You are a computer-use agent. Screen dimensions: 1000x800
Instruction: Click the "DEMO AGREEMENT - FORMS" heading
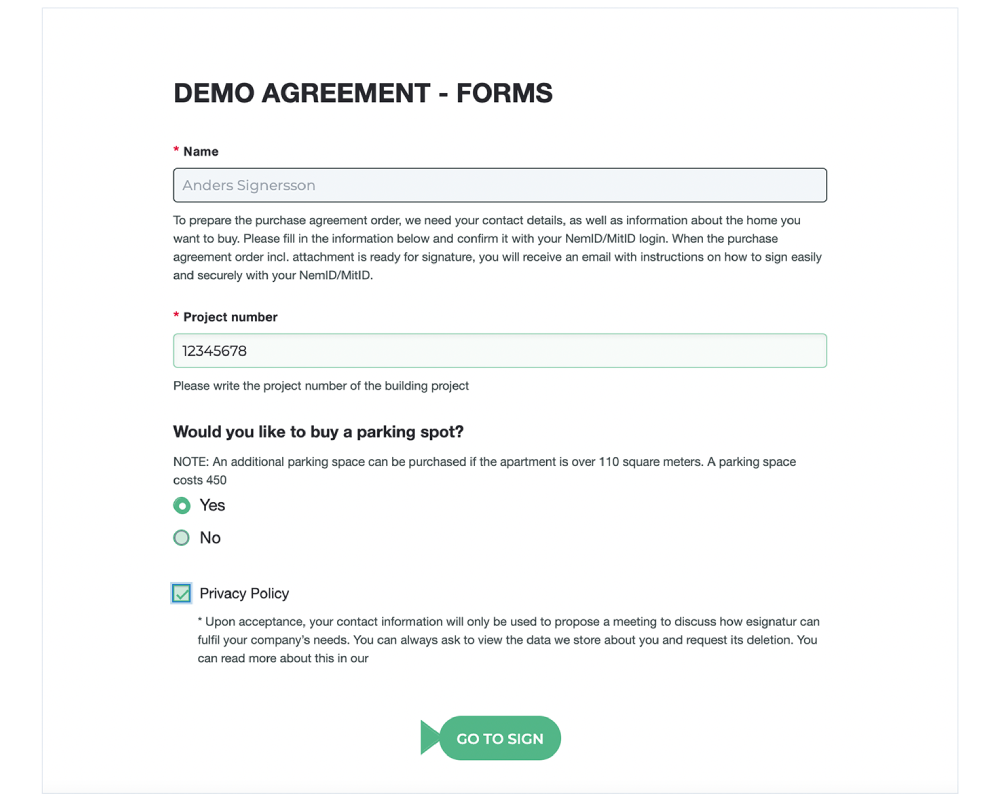(x=363, y=93)
